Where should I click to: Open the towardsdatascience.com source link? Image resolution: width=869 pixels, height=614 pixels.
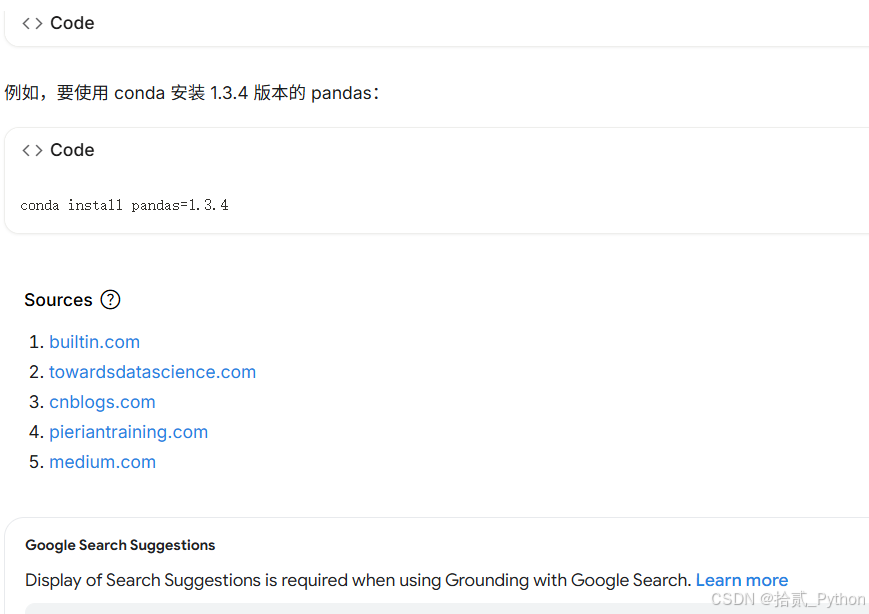tap(152, 372)
